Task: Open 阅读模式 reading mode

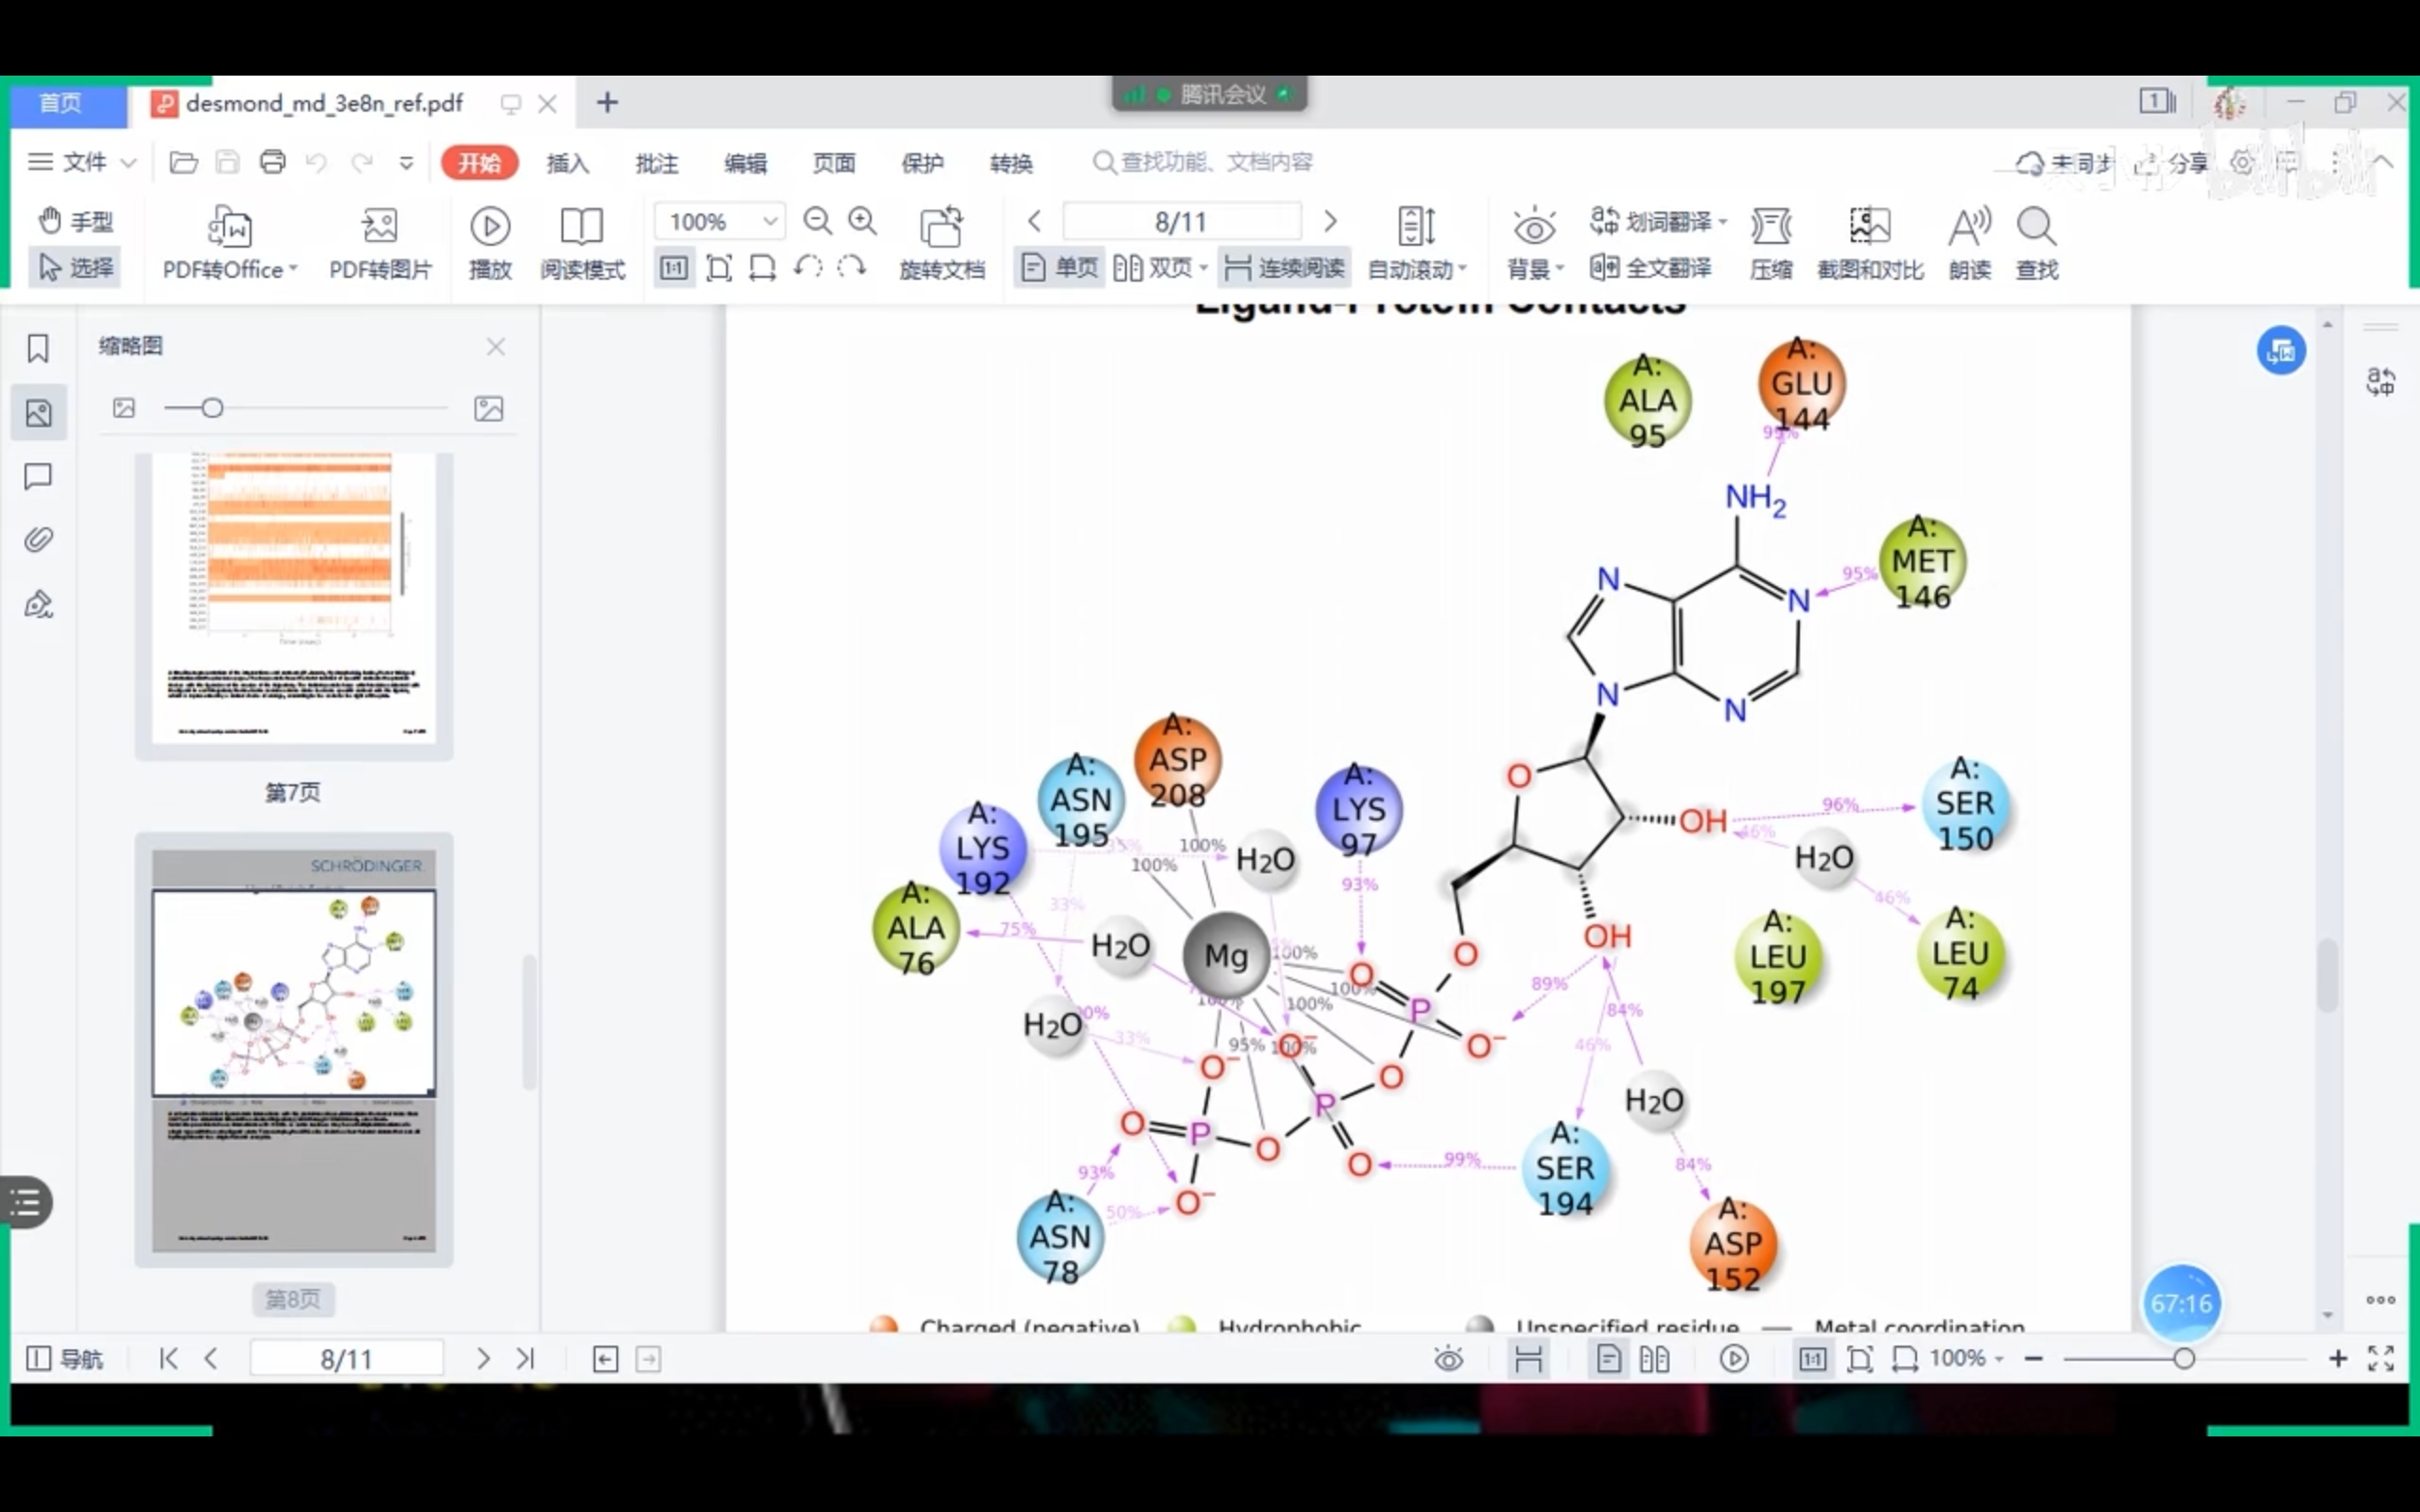Action: coord(582,243)
